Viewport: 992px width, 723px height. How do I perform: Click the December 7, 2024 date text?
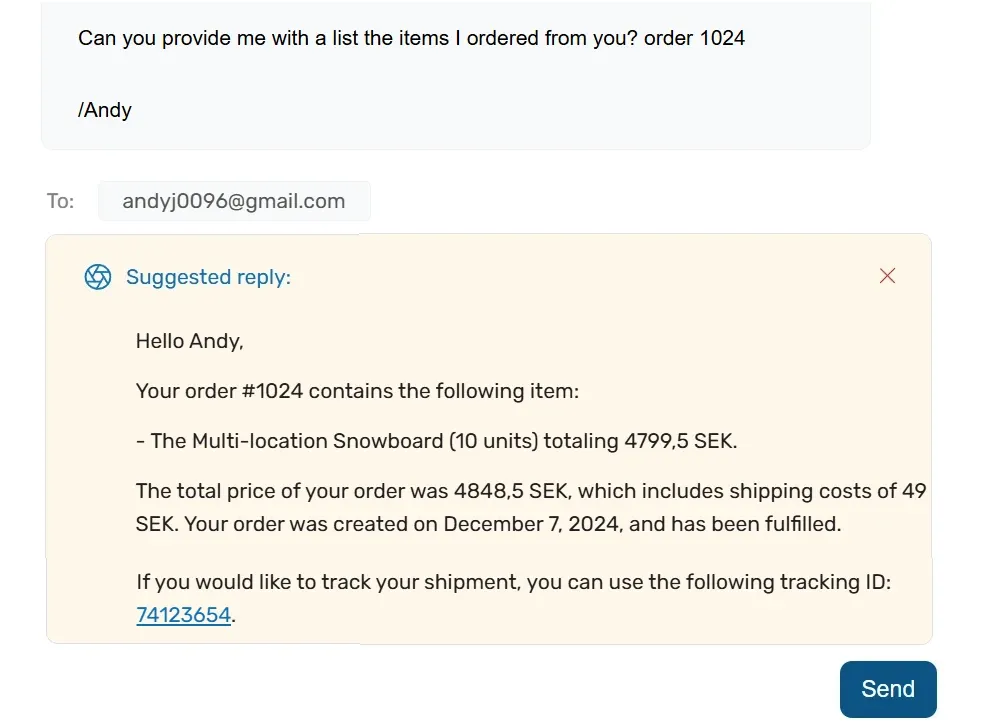click(531, 524)
